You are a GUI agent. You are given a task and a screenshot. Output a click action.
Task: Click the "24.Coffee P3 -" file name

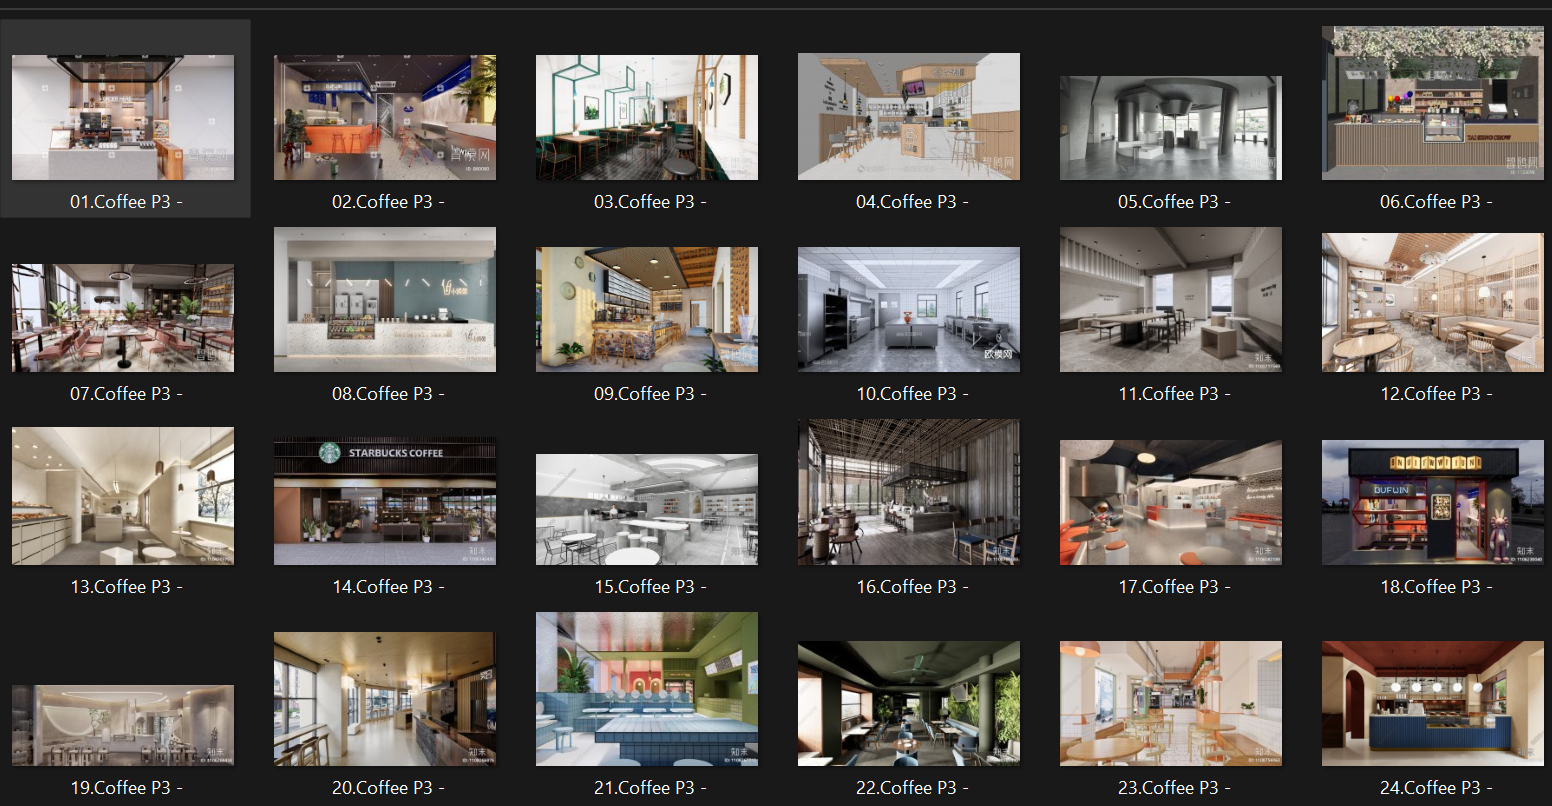(1436, 788)
